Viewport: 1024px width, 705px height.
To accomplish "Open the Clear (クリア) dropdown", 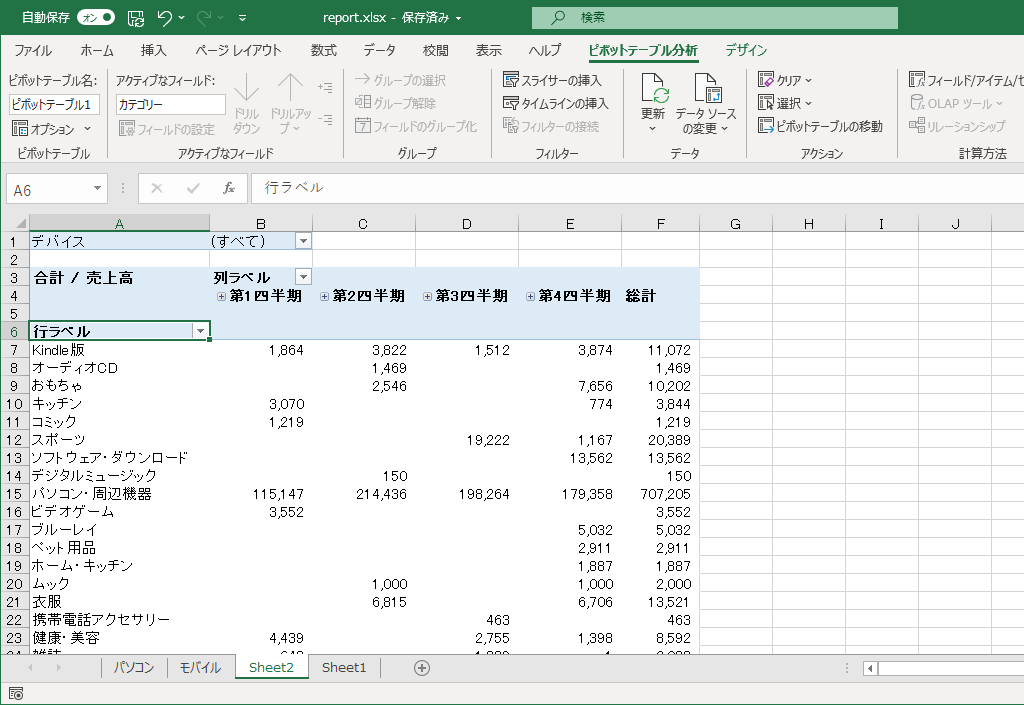I will pos(787,80).
